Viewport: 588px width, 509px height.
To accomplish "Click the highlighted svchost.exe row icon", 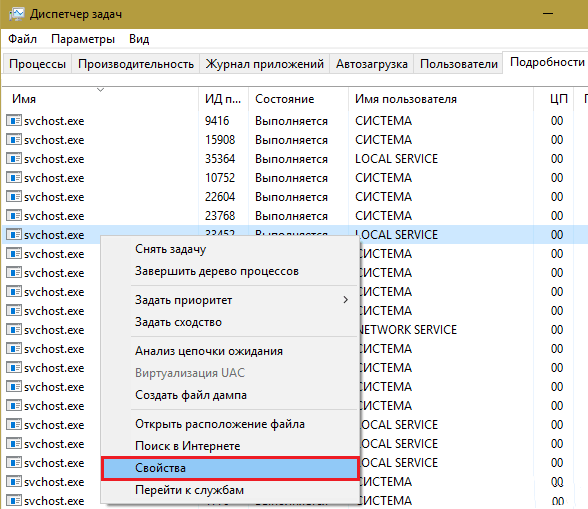I will point(14,235).
